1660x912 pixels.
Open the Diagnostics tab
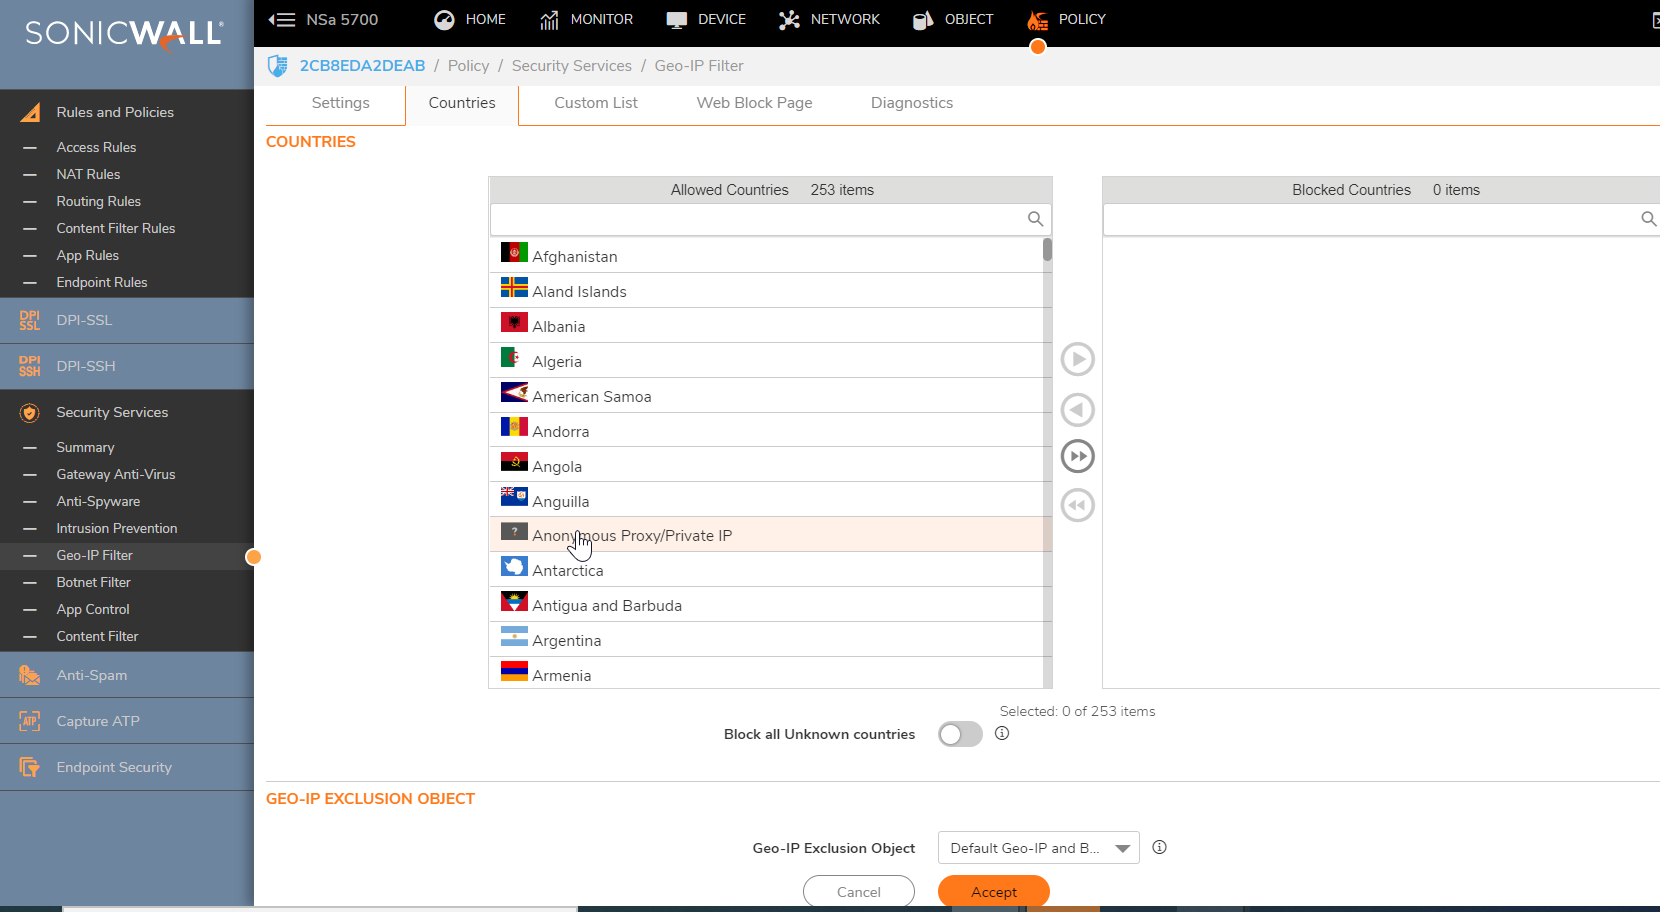(x=911, y=103)
